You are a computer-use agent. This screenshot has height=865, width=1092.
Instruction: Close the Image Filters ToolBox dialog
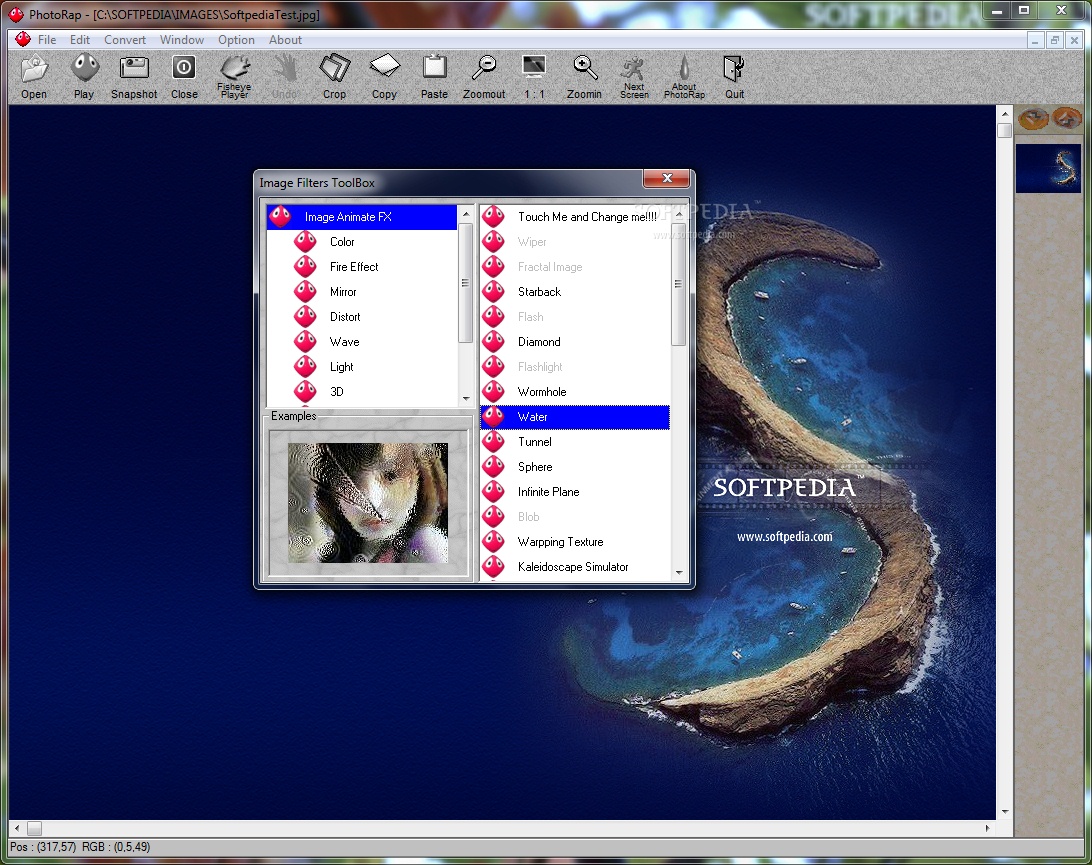(x=666, y=178)
